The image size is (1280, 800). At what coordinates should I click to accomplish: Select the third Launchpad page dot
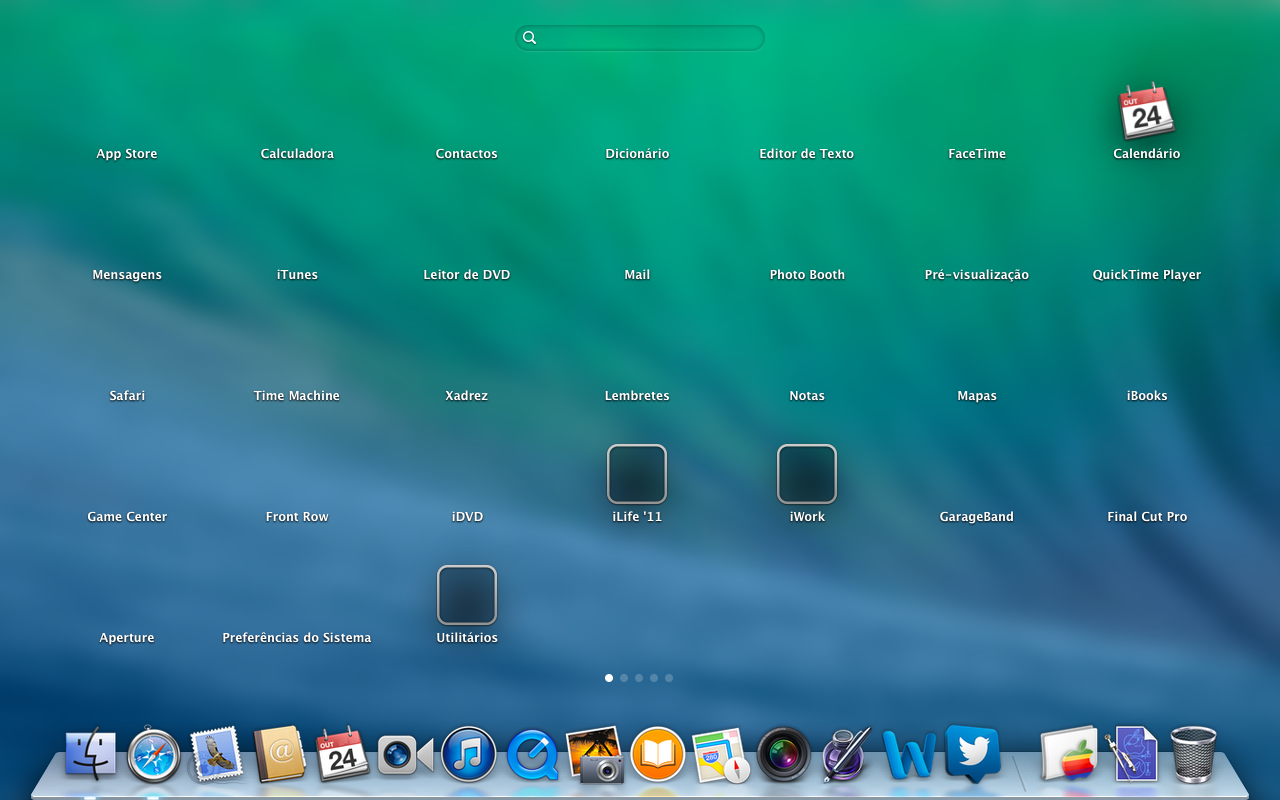click(639, 678)
